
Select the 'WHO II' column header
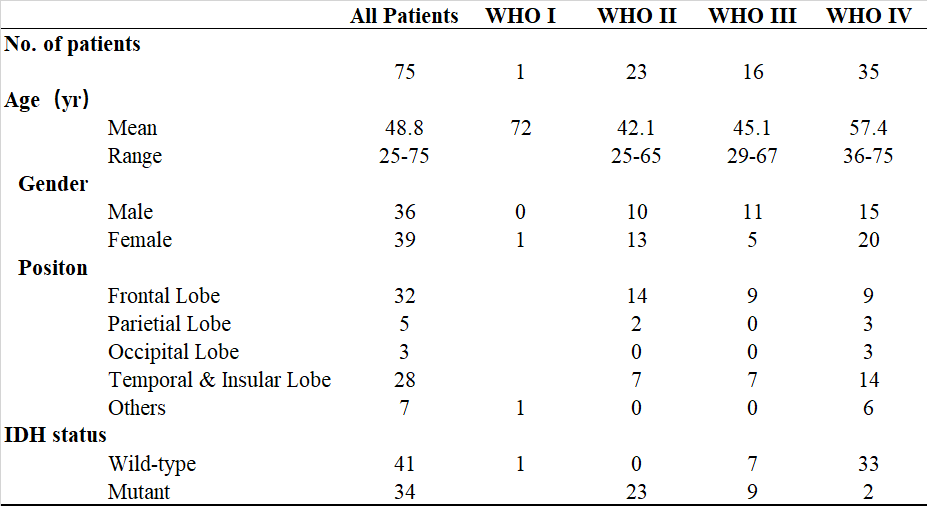[x=636, y=16]
